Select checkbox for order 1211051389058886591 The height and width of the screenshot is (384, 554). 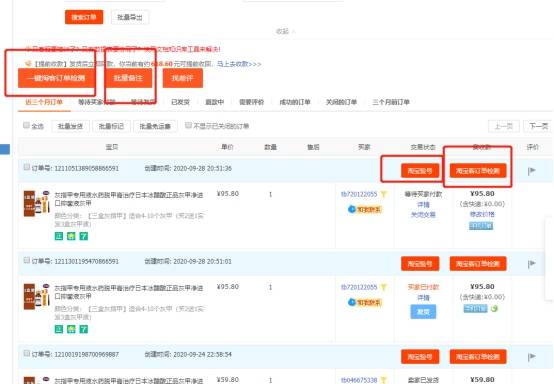26,167
